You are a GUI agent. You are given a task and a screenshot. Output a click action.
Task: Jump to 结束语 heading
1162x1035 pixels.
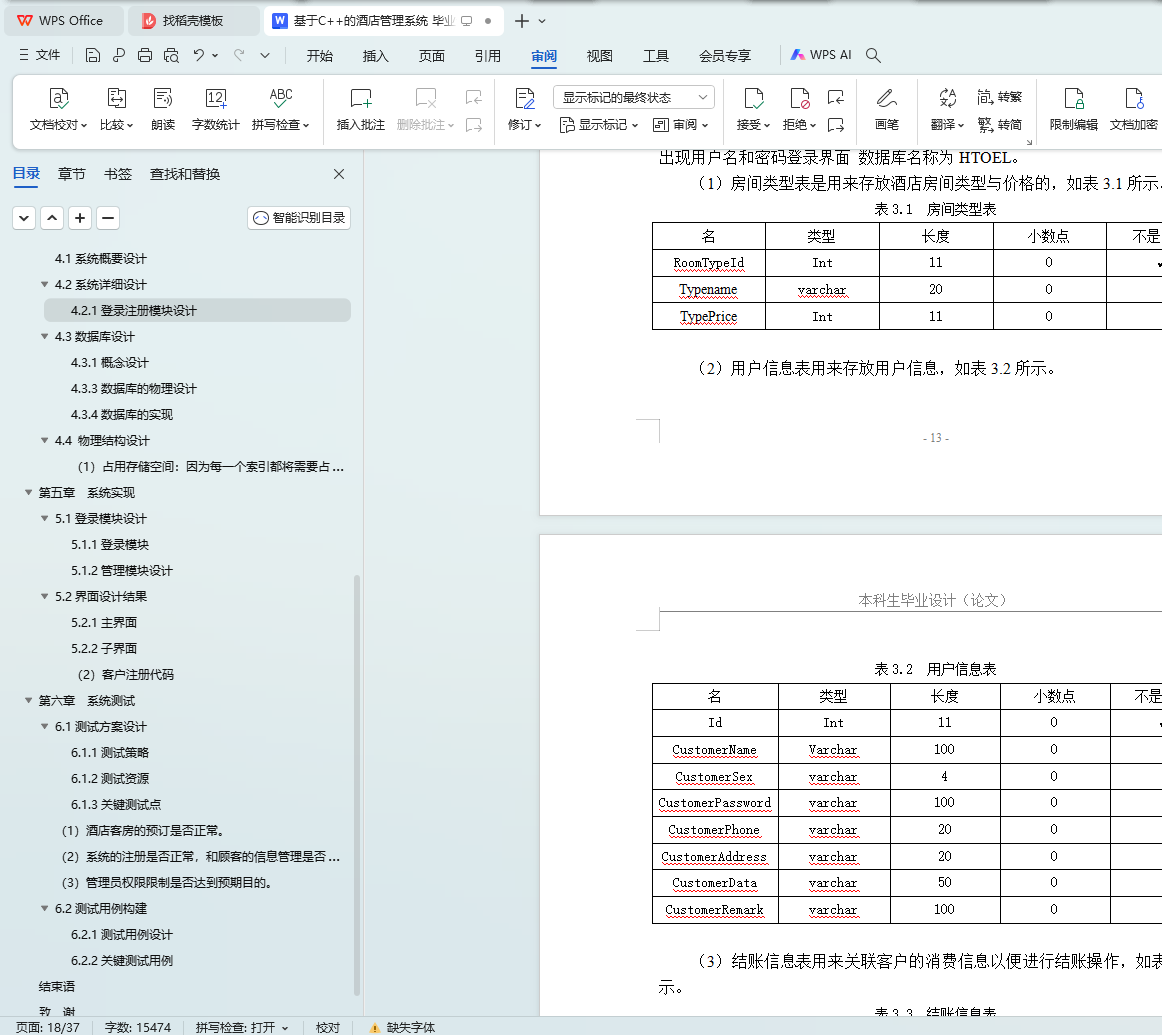click(56, 986)
